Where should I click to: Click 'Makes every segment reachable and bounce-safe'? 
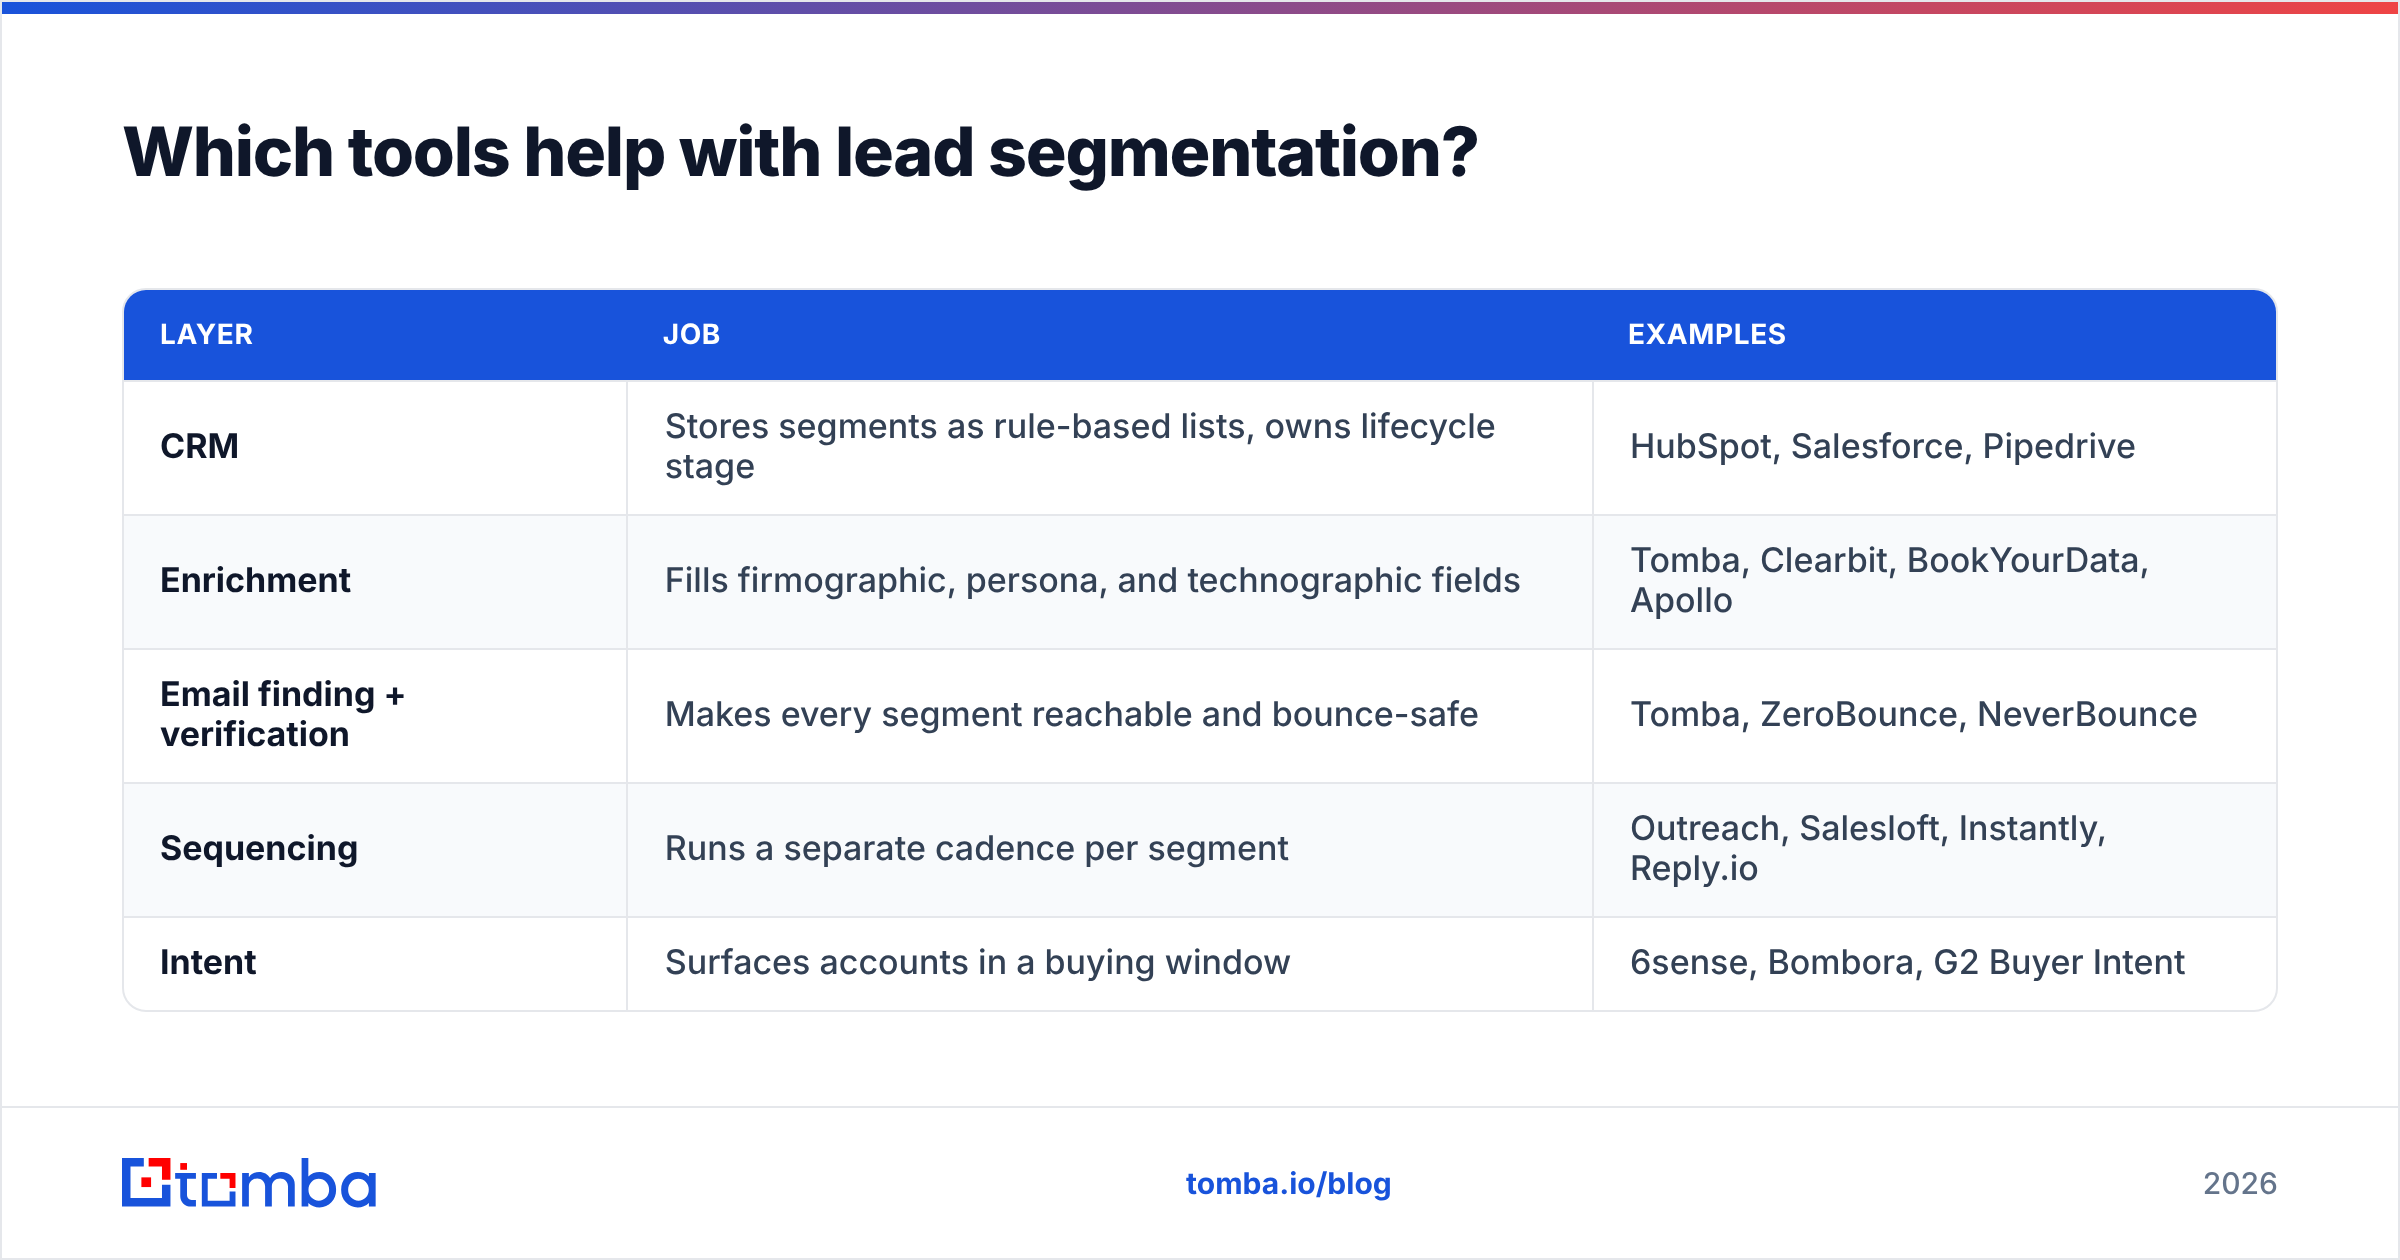click(x=1071, y=715)
